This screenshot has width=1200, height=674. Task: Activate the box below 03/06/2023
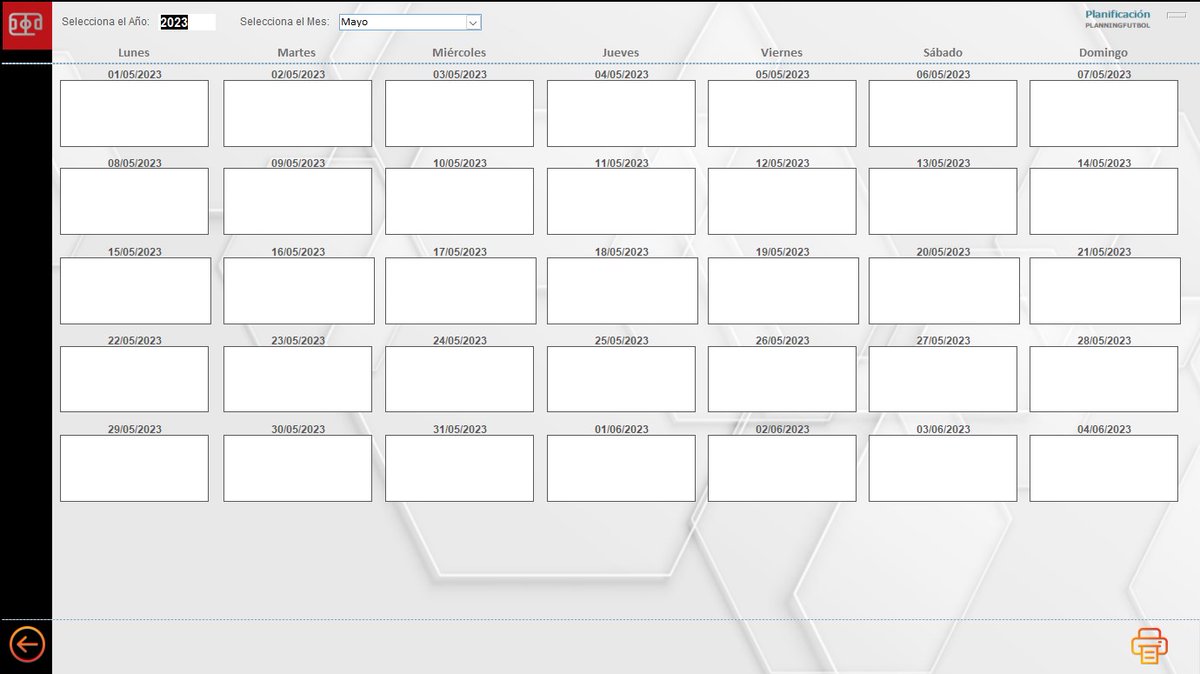[x=943, y=468]
